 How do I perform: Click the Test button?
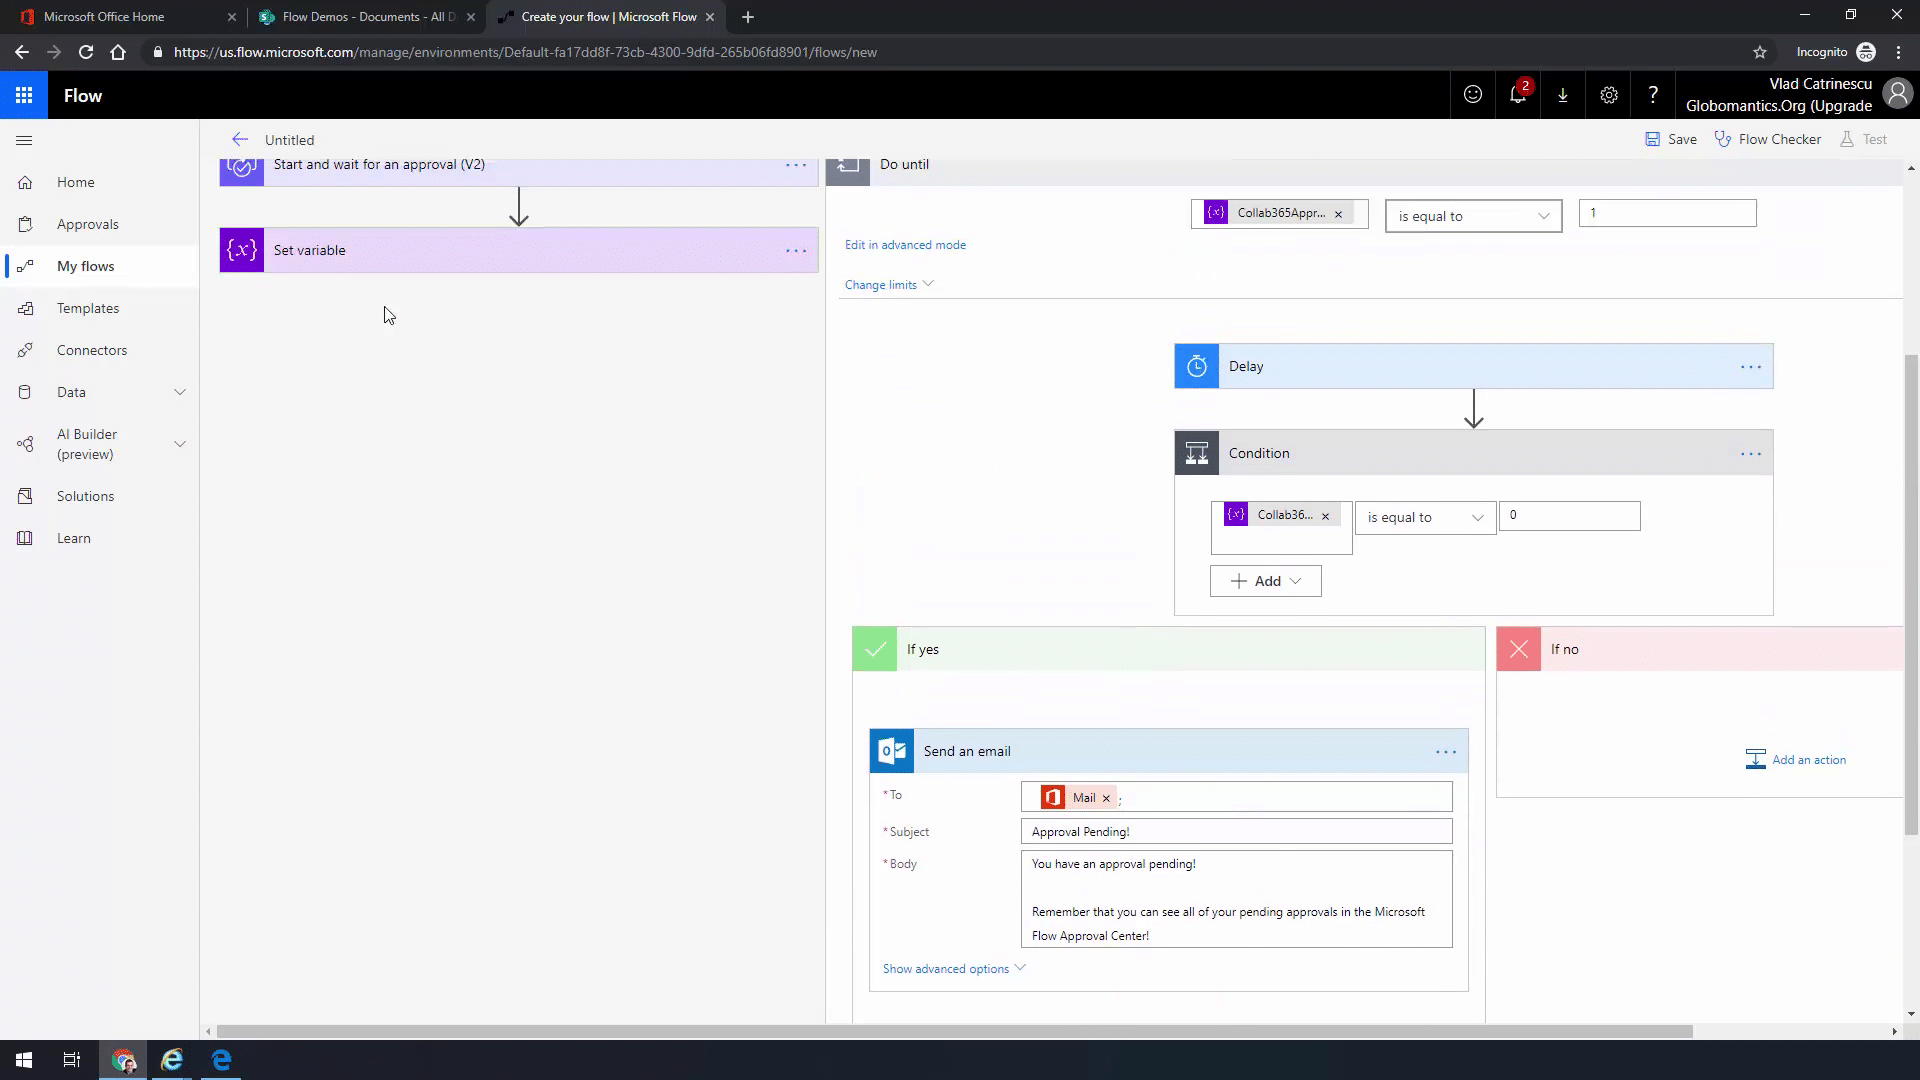click(1863, 139)
